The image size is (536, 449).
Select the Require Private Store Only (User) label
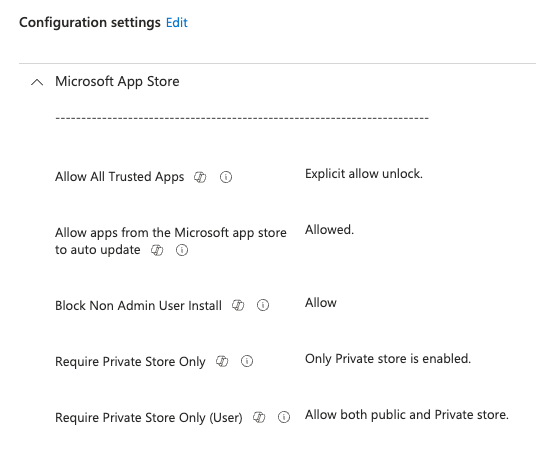click(149, 418)
